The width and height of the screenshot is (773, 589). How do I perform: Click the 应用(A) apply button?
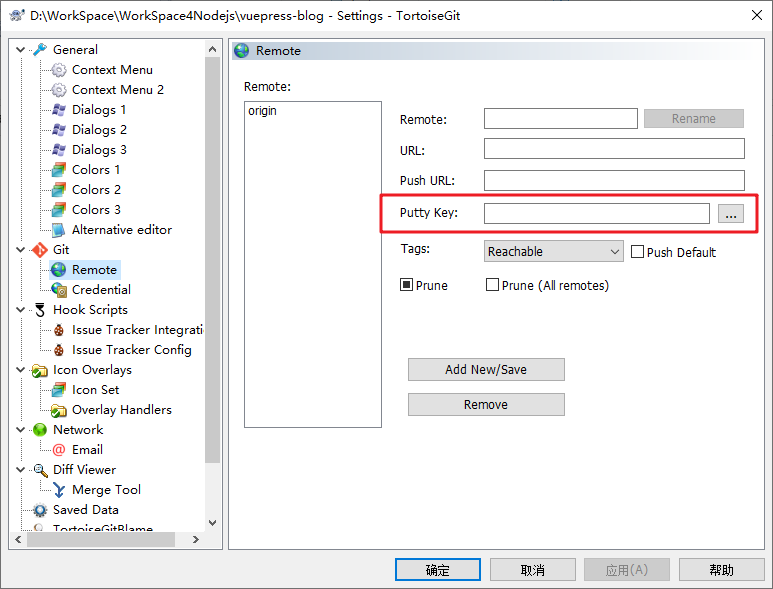tap(627, 570)
